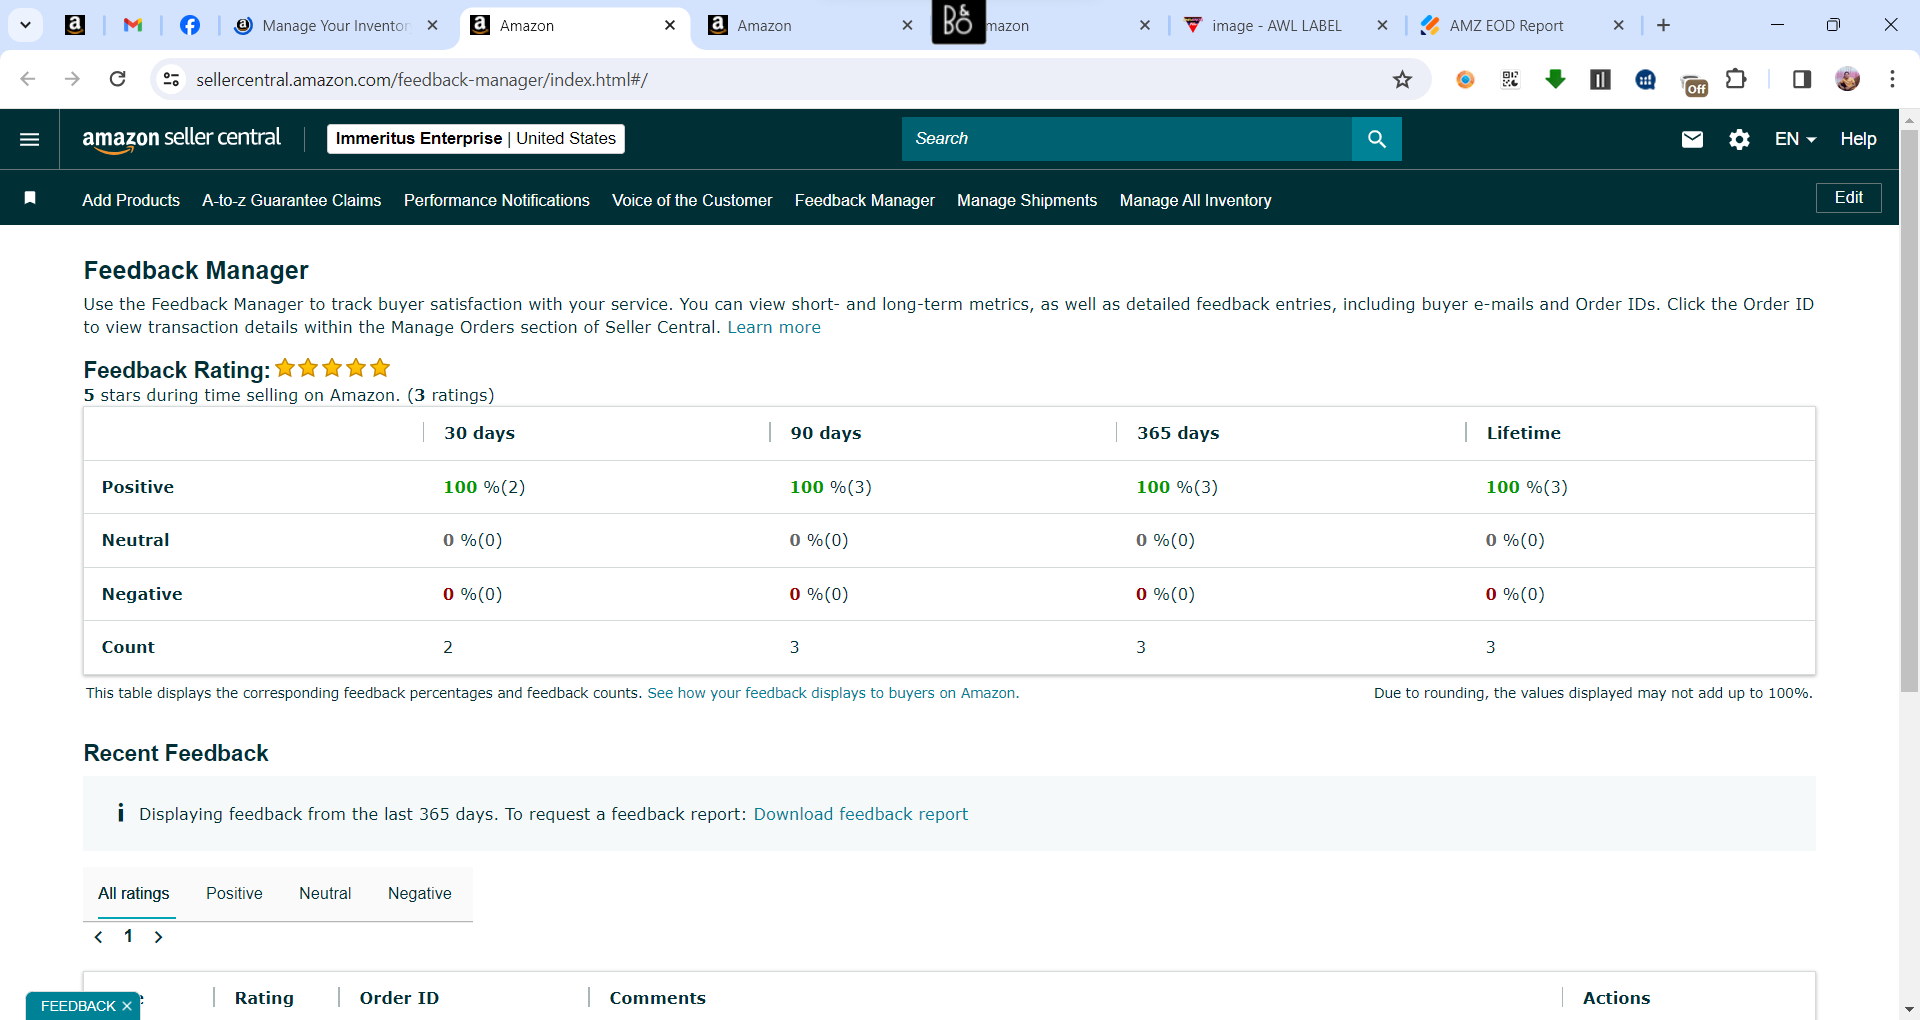Screen dimensions: 1920x1020
Task: Switch to the AMZ EOD Report tab
Action: (x=1505, y=26)
